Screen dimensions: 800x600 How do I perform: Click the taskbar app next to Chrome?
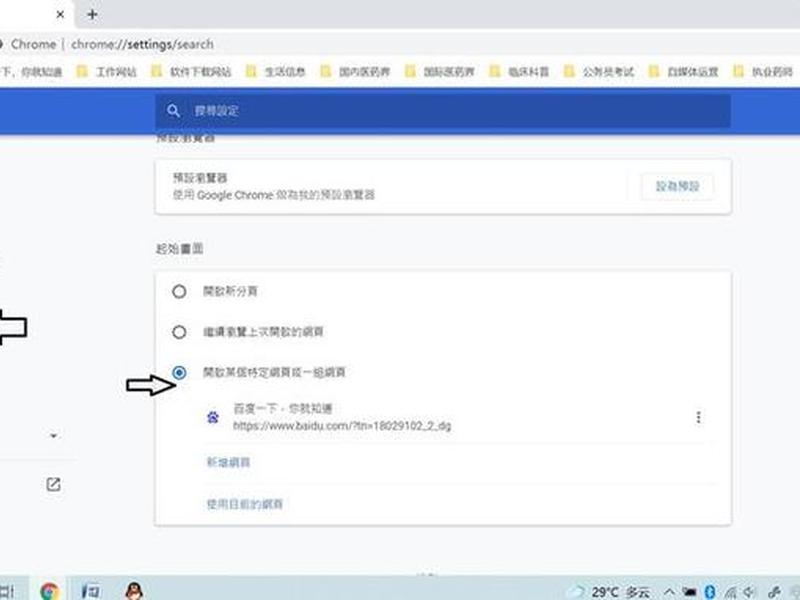coord(91,591)
